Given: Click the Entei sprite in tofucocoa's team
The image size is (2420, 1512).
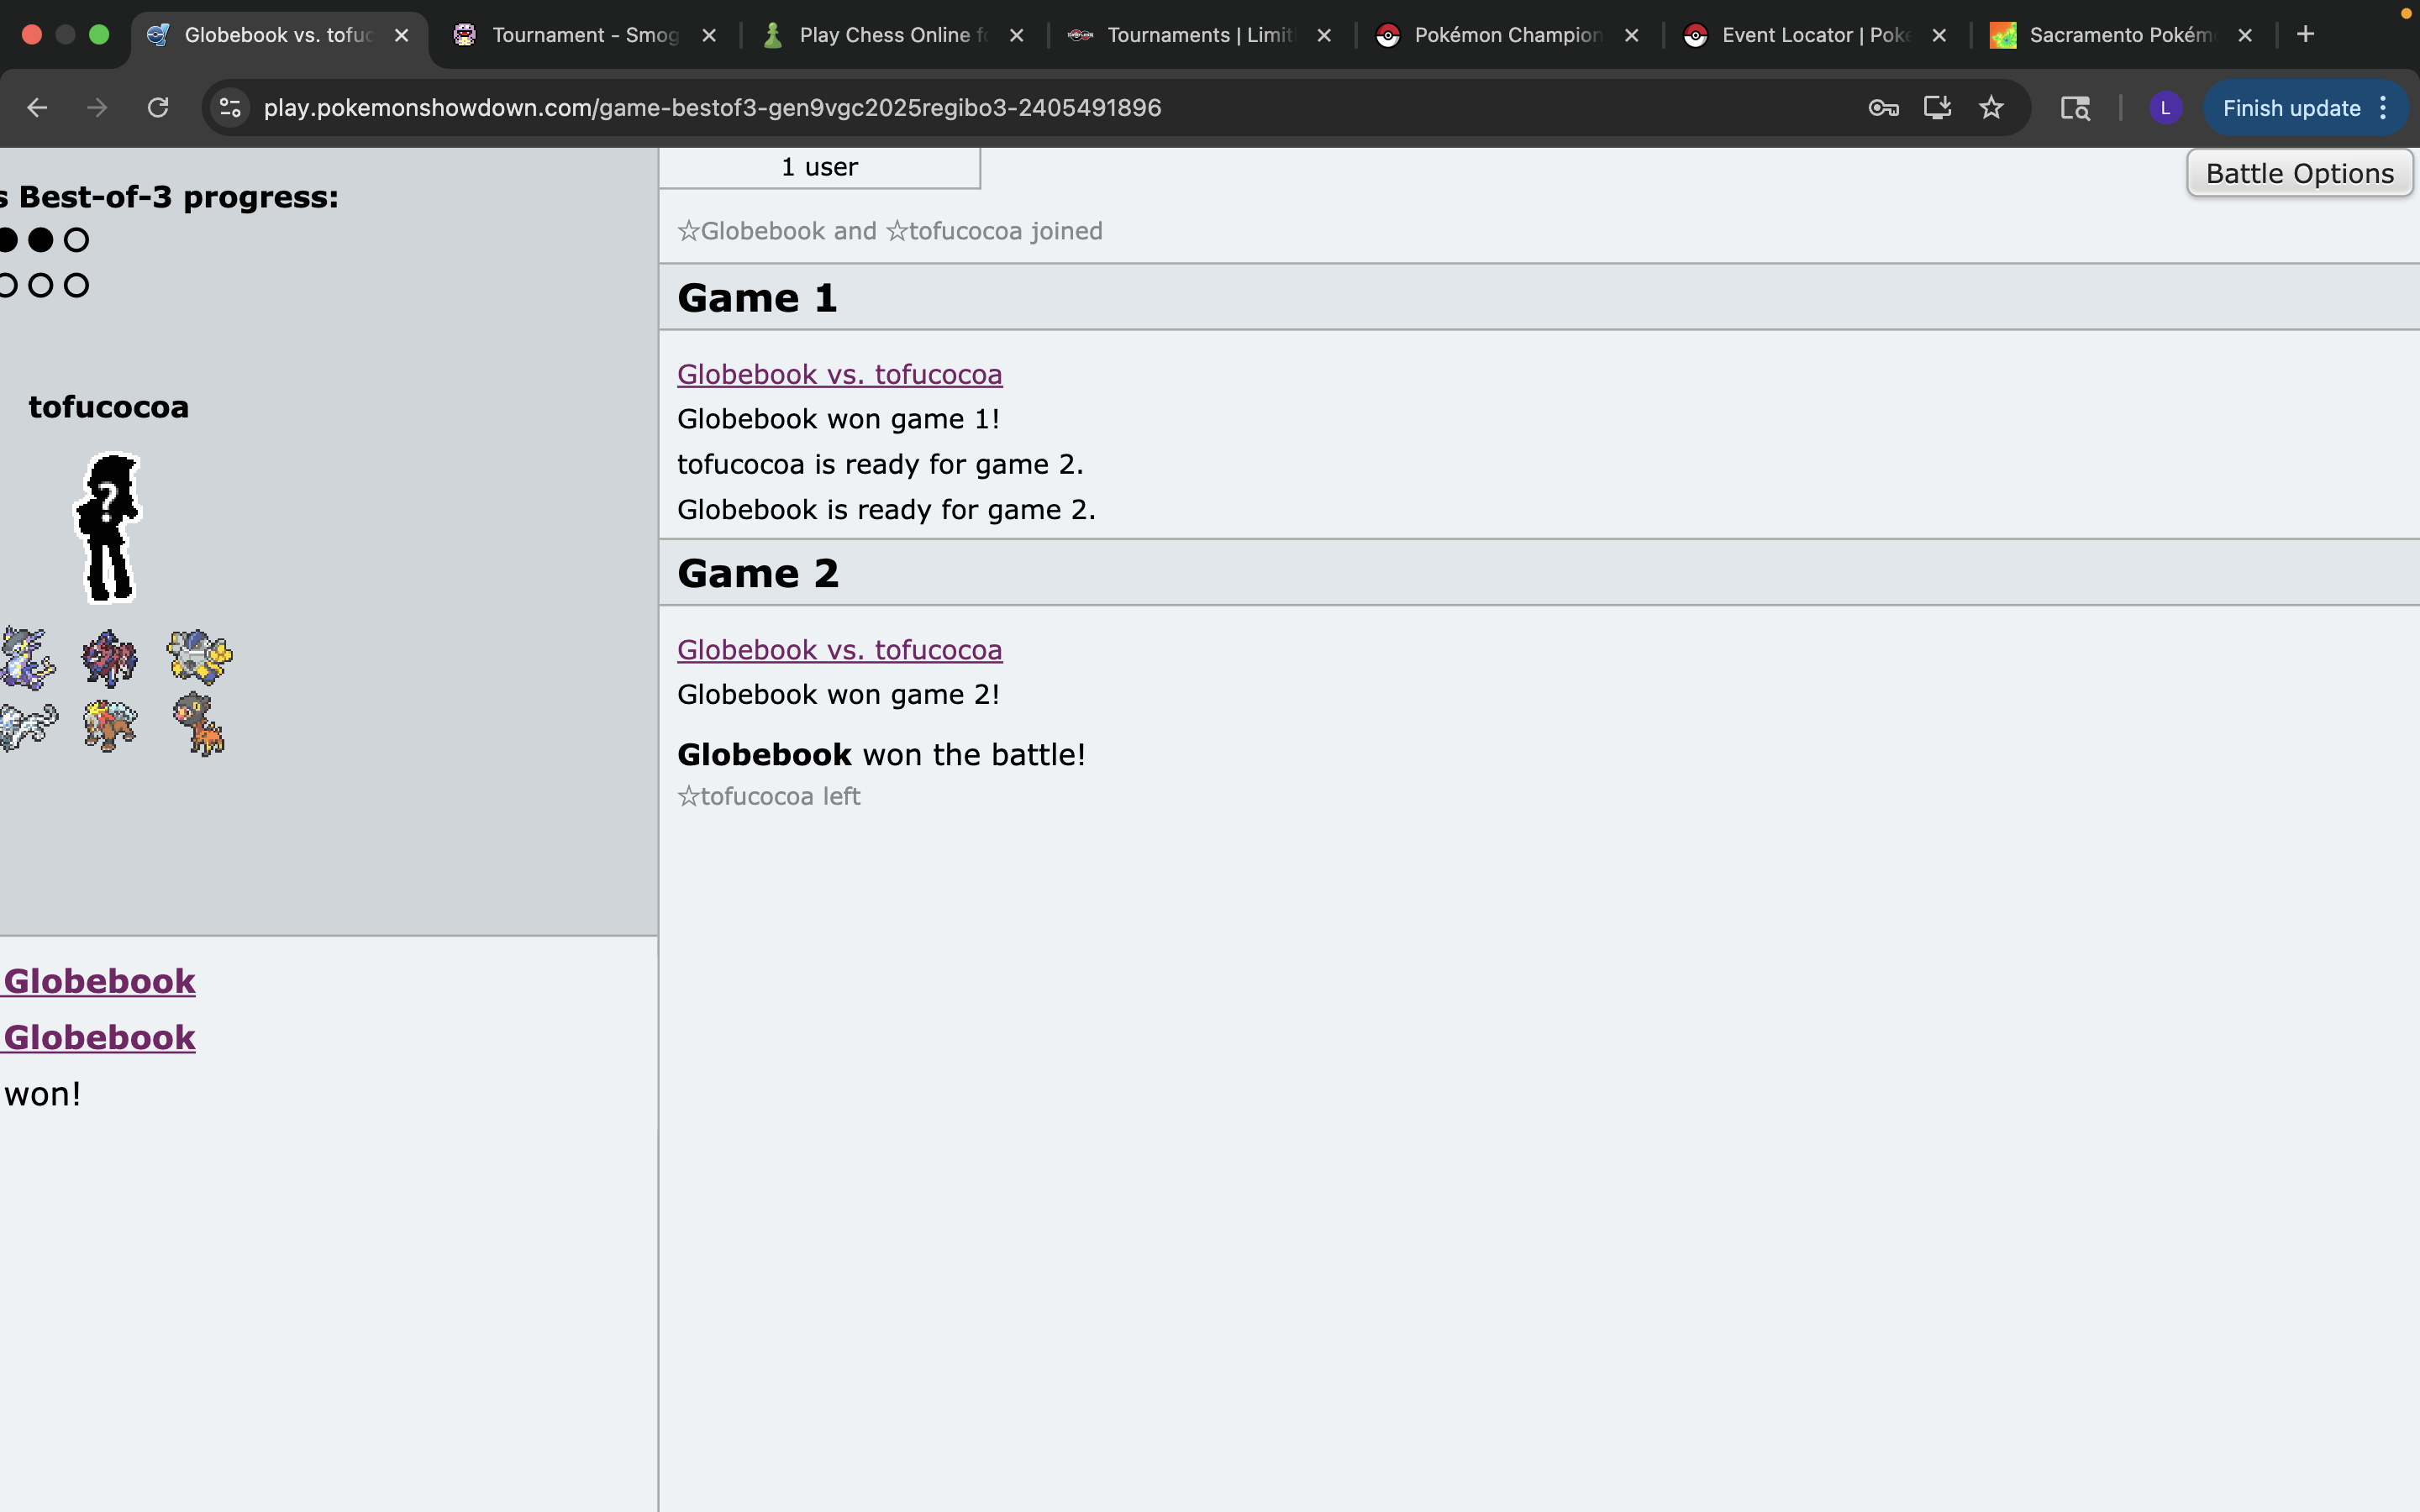Looking at the screenshot, I should (110, 725).
